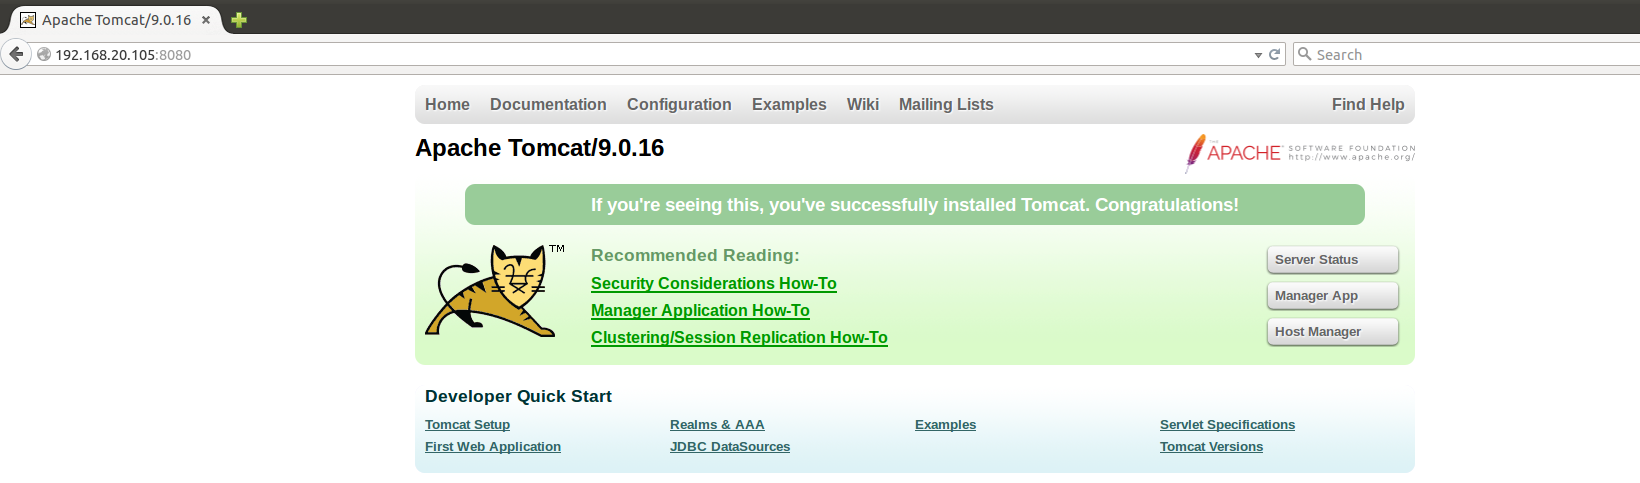Open the First Web Application link
The height and width of the screenshot is (483, 1640).
[493, 447]
